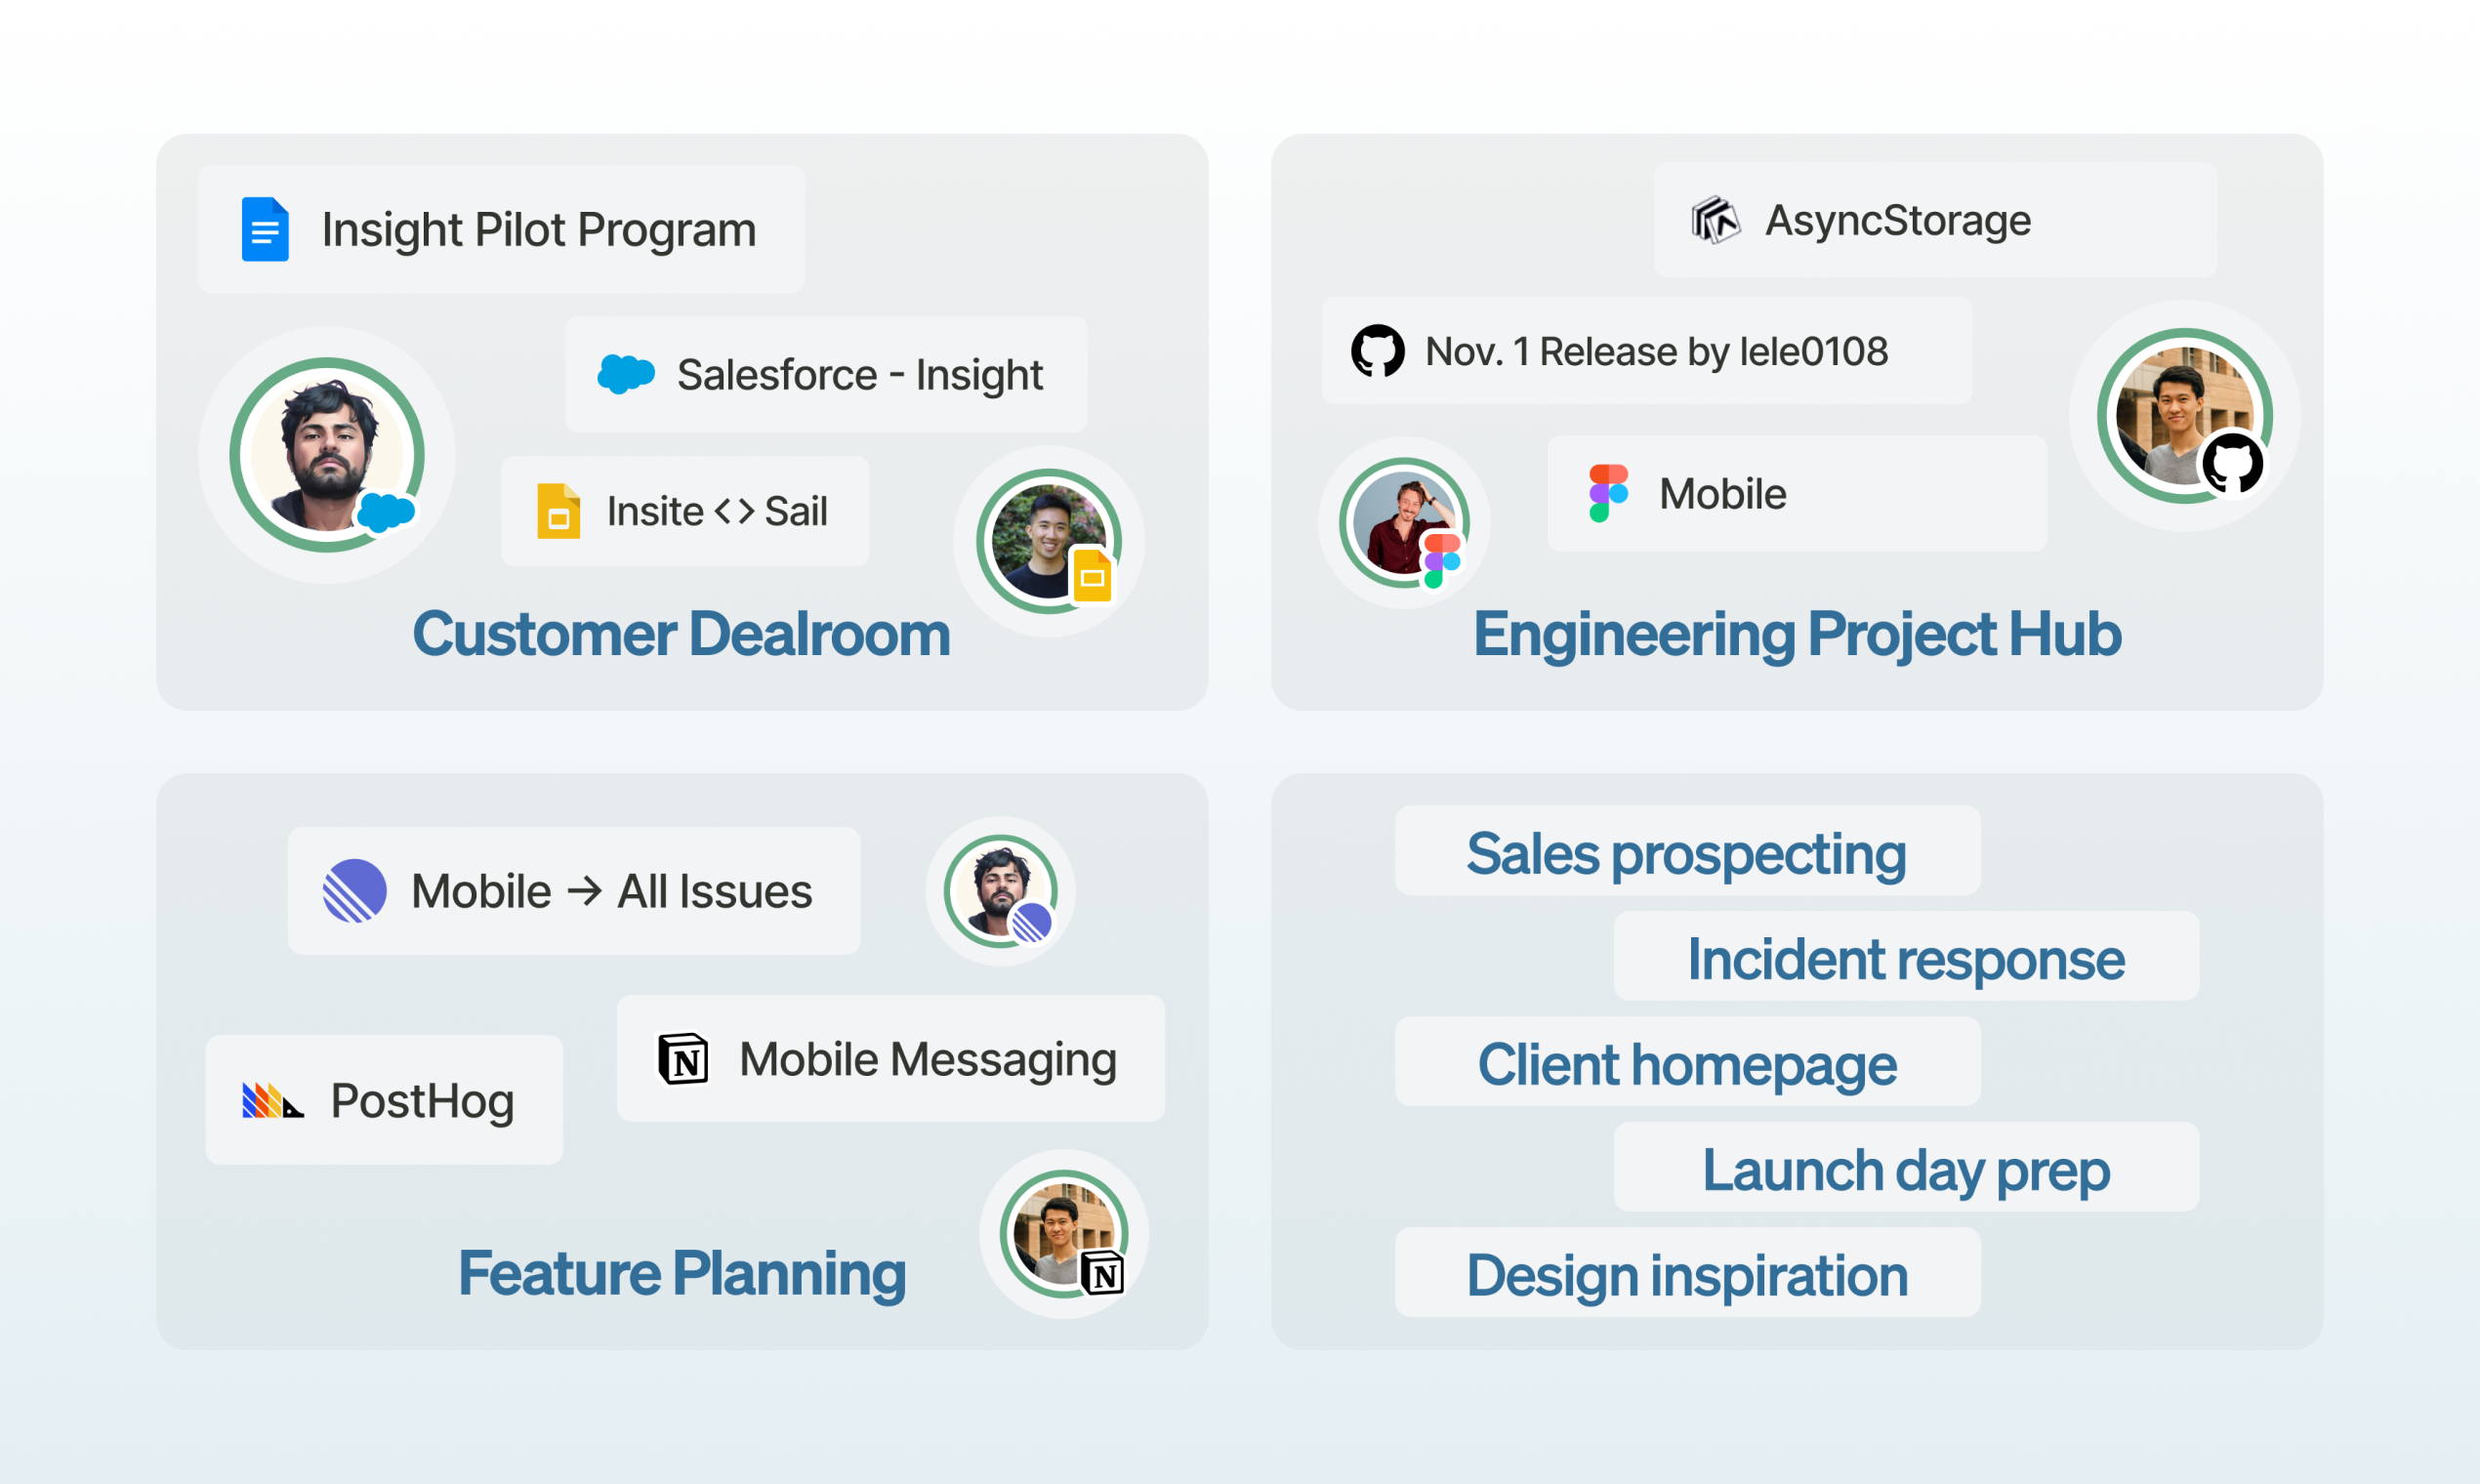Click the GitHub icon next to Nov. 1 Release
Screen dimensions: 2480x1484
1377,351
